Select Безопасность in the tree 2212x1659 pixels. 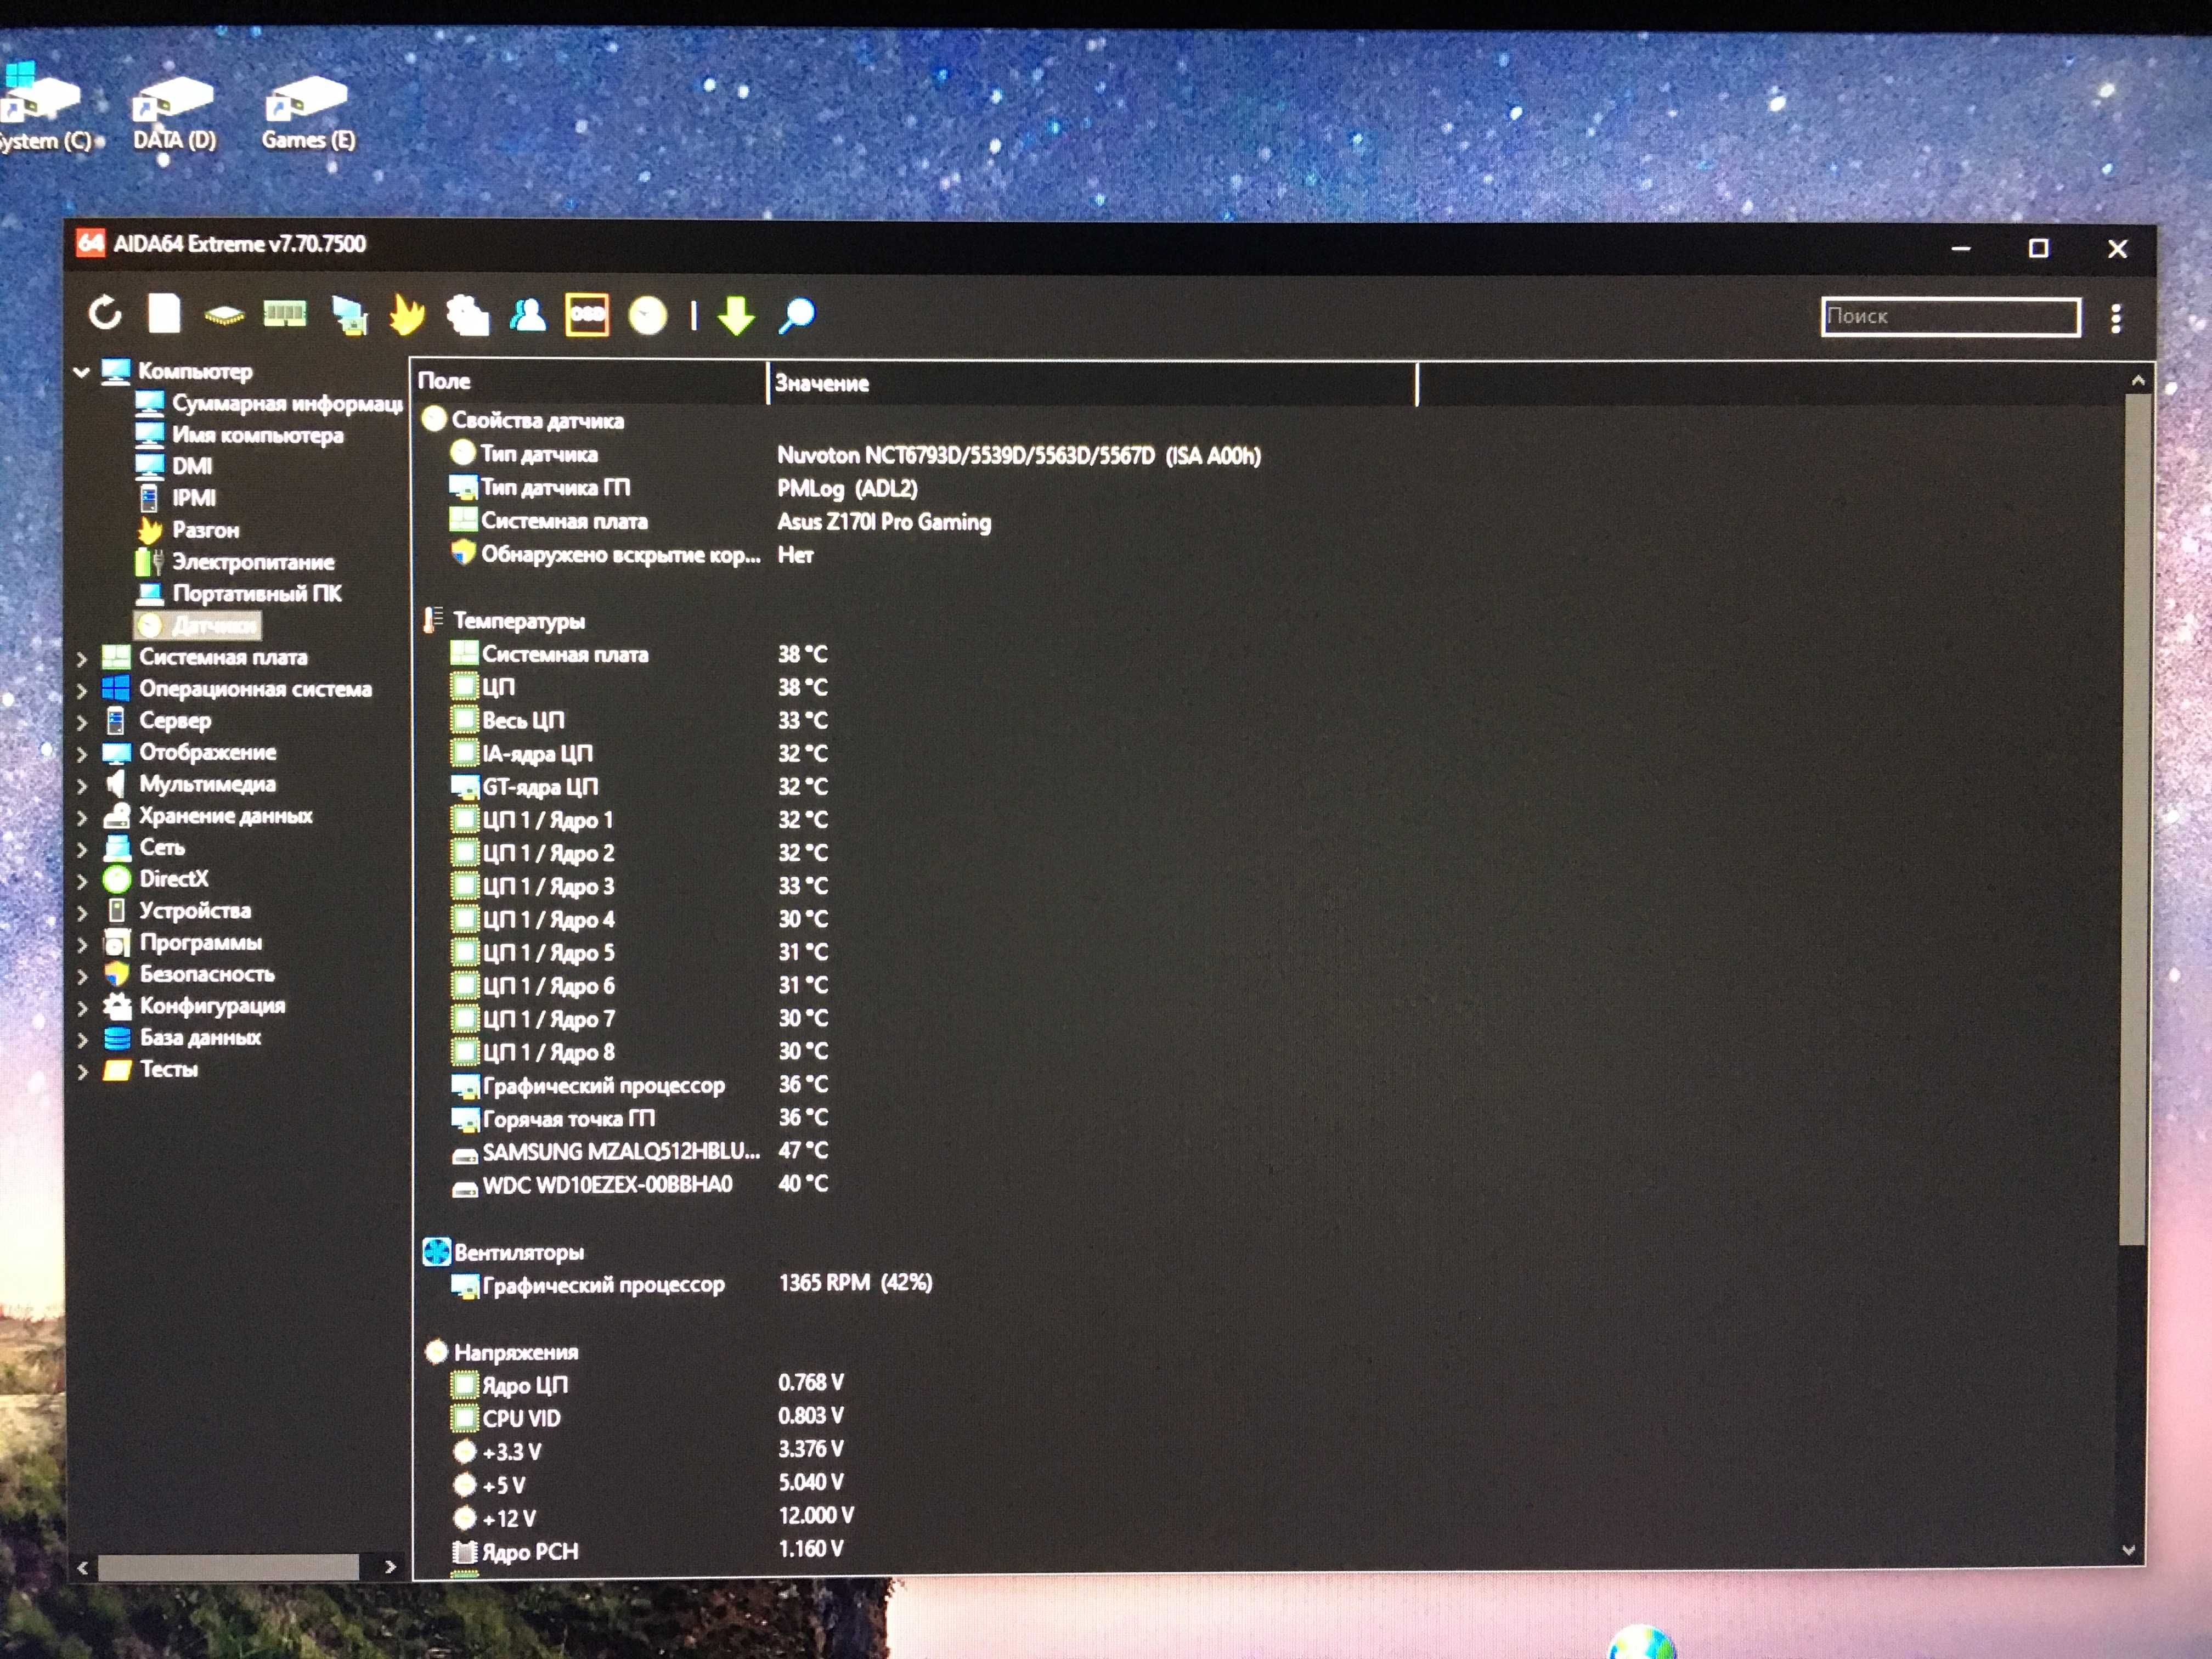coord(206,974)
